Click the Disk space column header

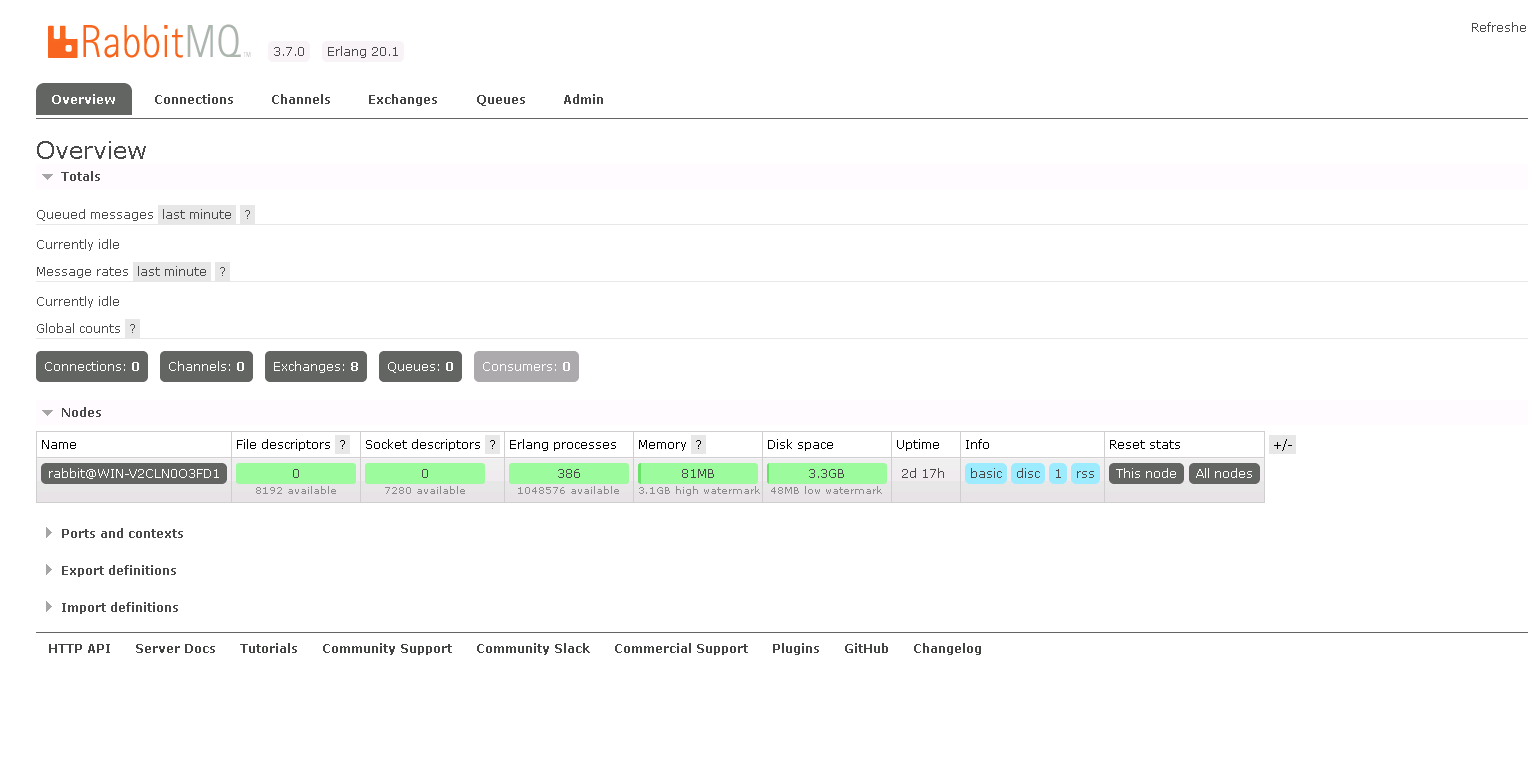(800, 445)
